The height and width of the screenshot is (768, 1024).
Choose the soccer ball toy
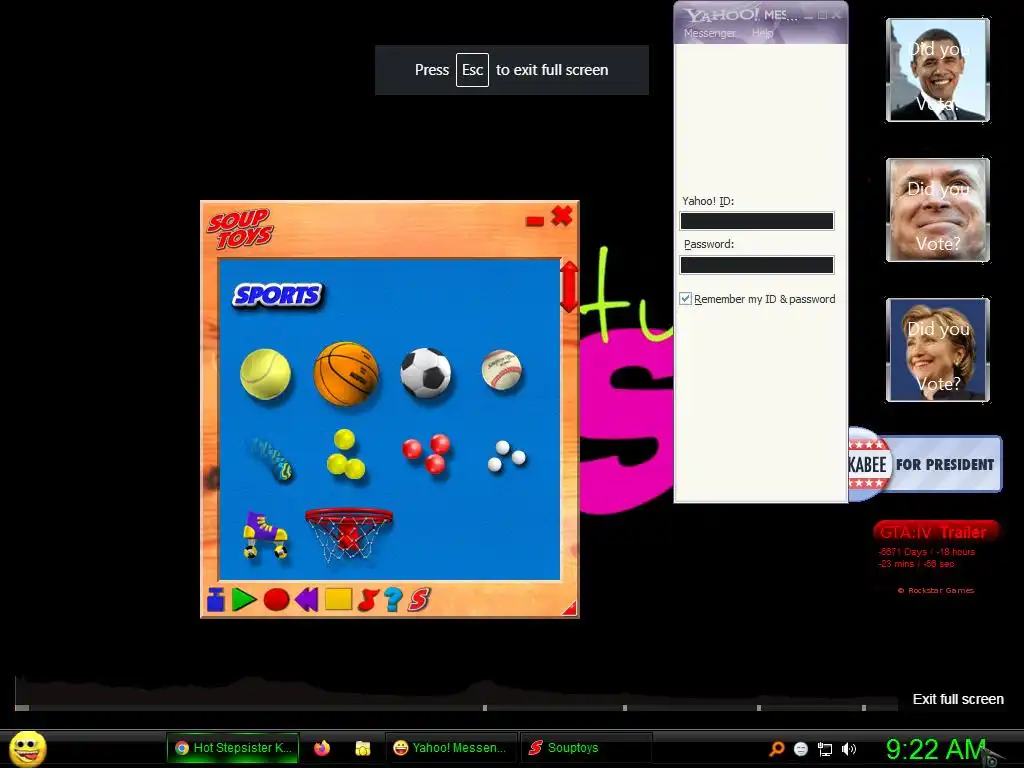point(426,373)
